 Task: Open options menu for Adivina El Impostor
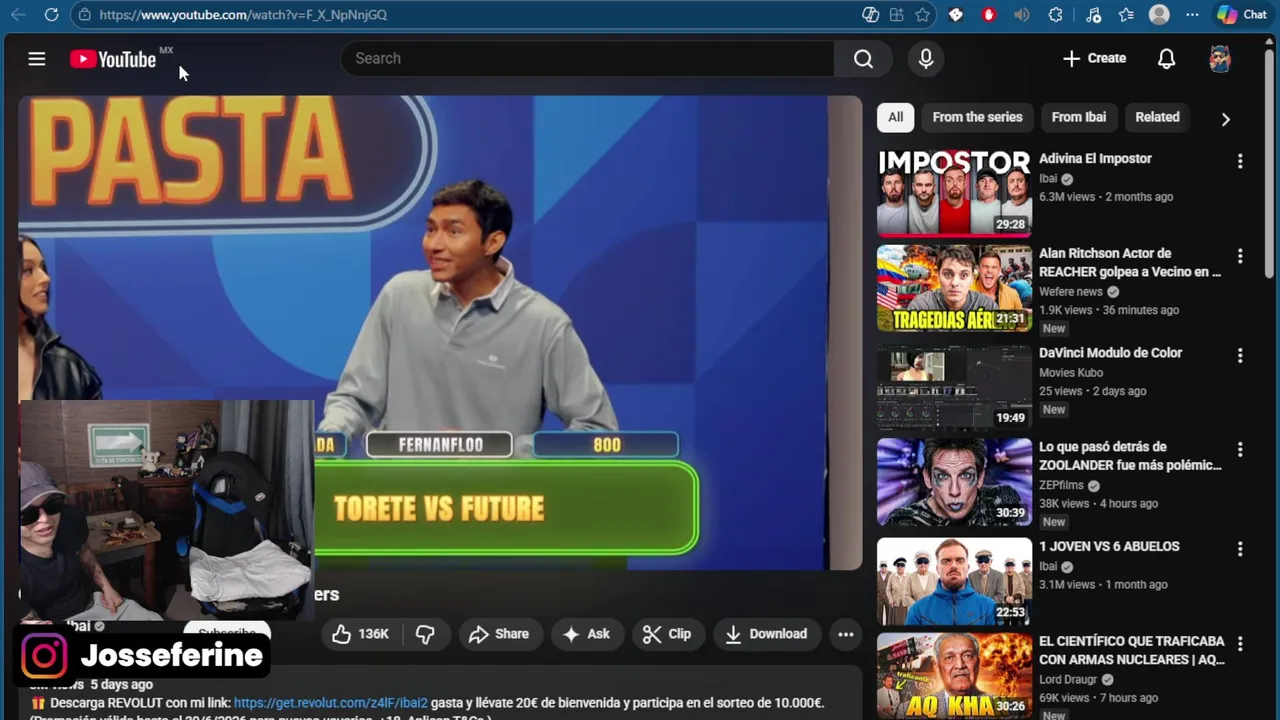click(x=1240, y=161)
